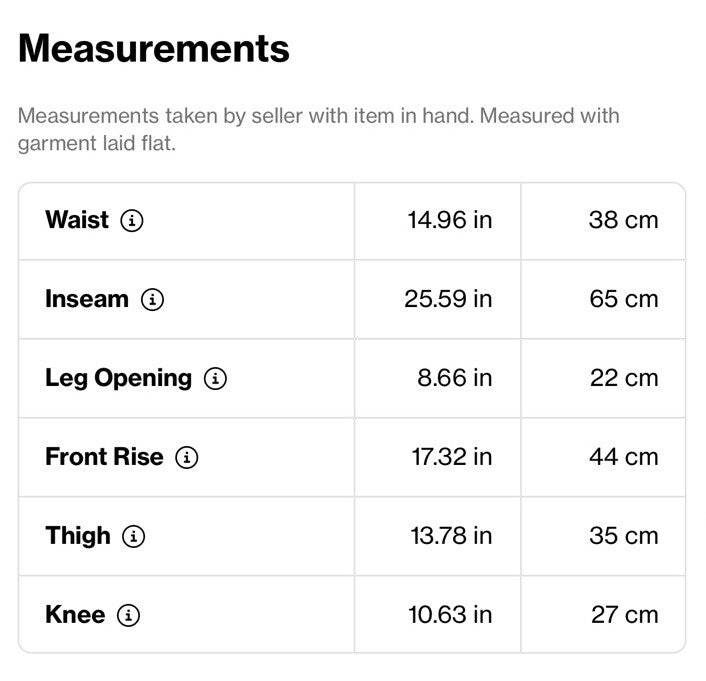Open the Front Rise info icon
The height and width of the screenshot is (681, 706).
[187, 457]
